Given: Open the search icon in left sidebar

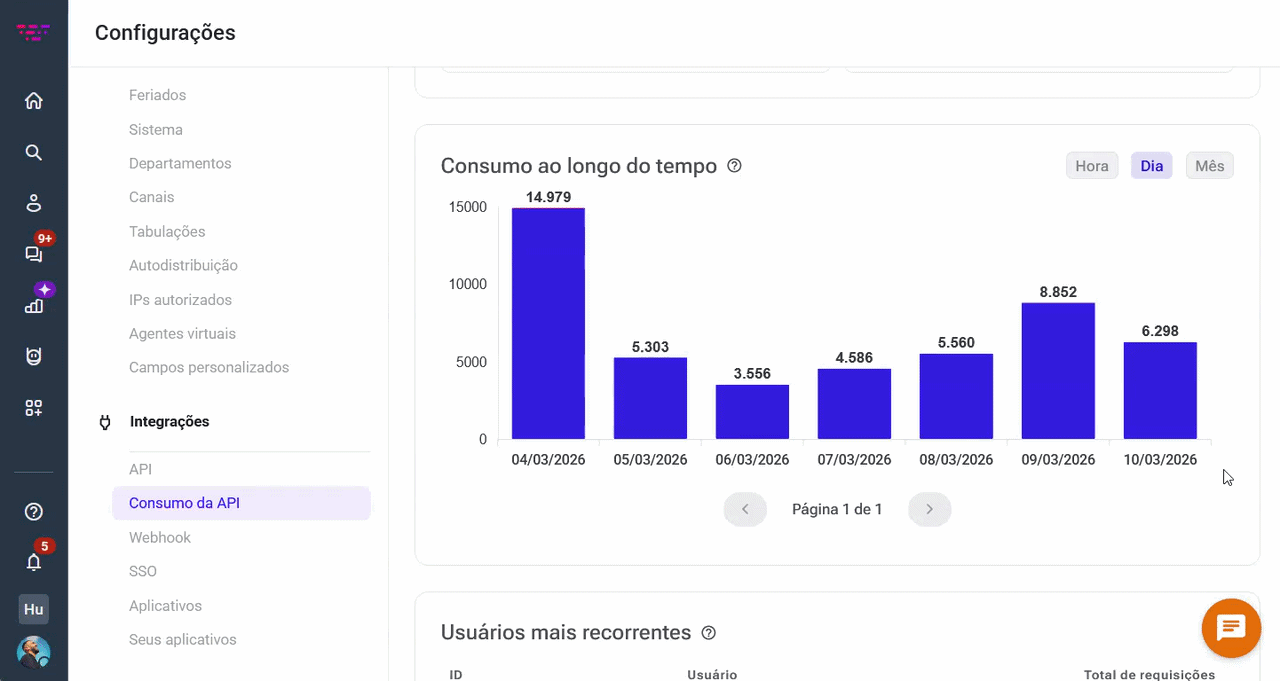Looking at the screenshot, I should click(x=34, y=153).
